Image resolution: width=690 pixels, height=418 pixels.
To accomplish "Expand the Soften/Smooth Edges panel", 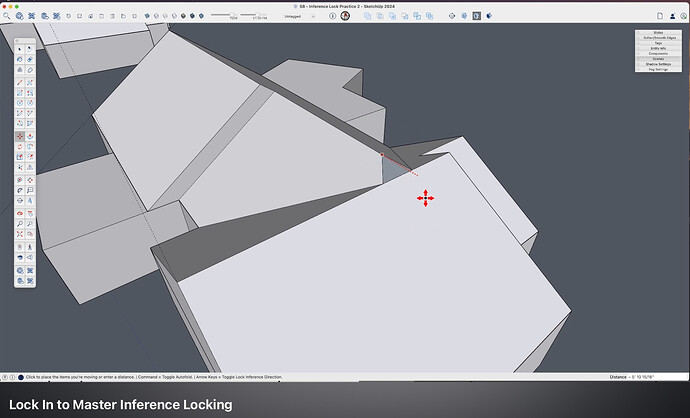I will click(x=658, y=38).
